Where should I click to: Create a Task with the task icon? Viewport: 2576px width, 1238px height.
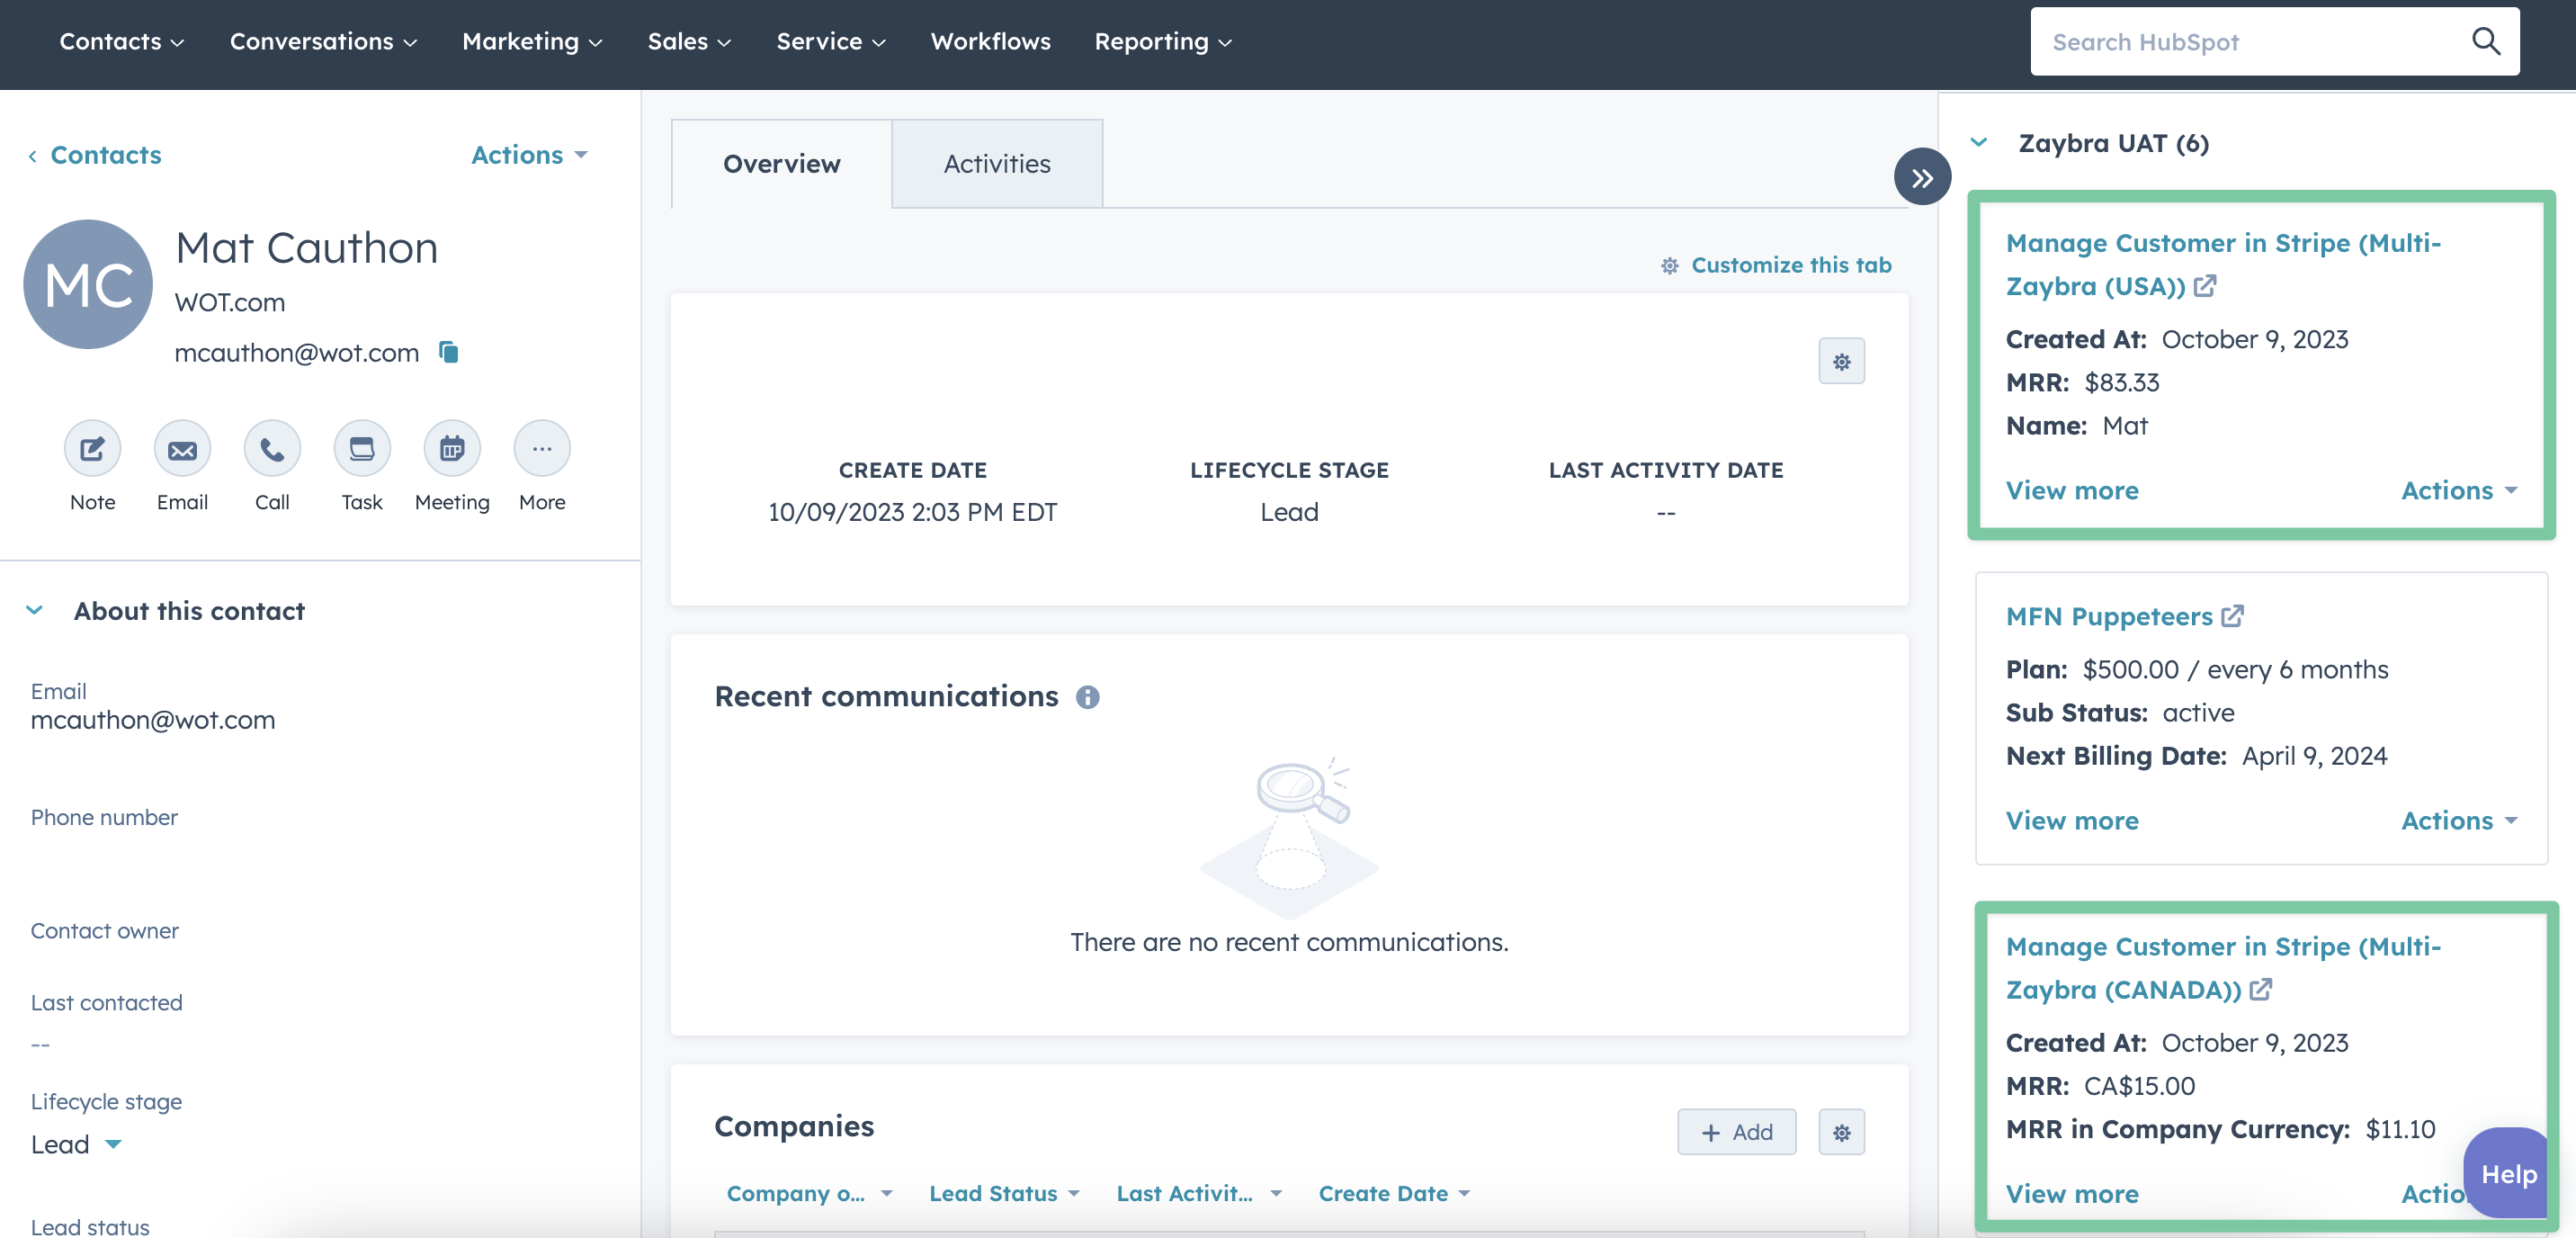click(362, 449)
